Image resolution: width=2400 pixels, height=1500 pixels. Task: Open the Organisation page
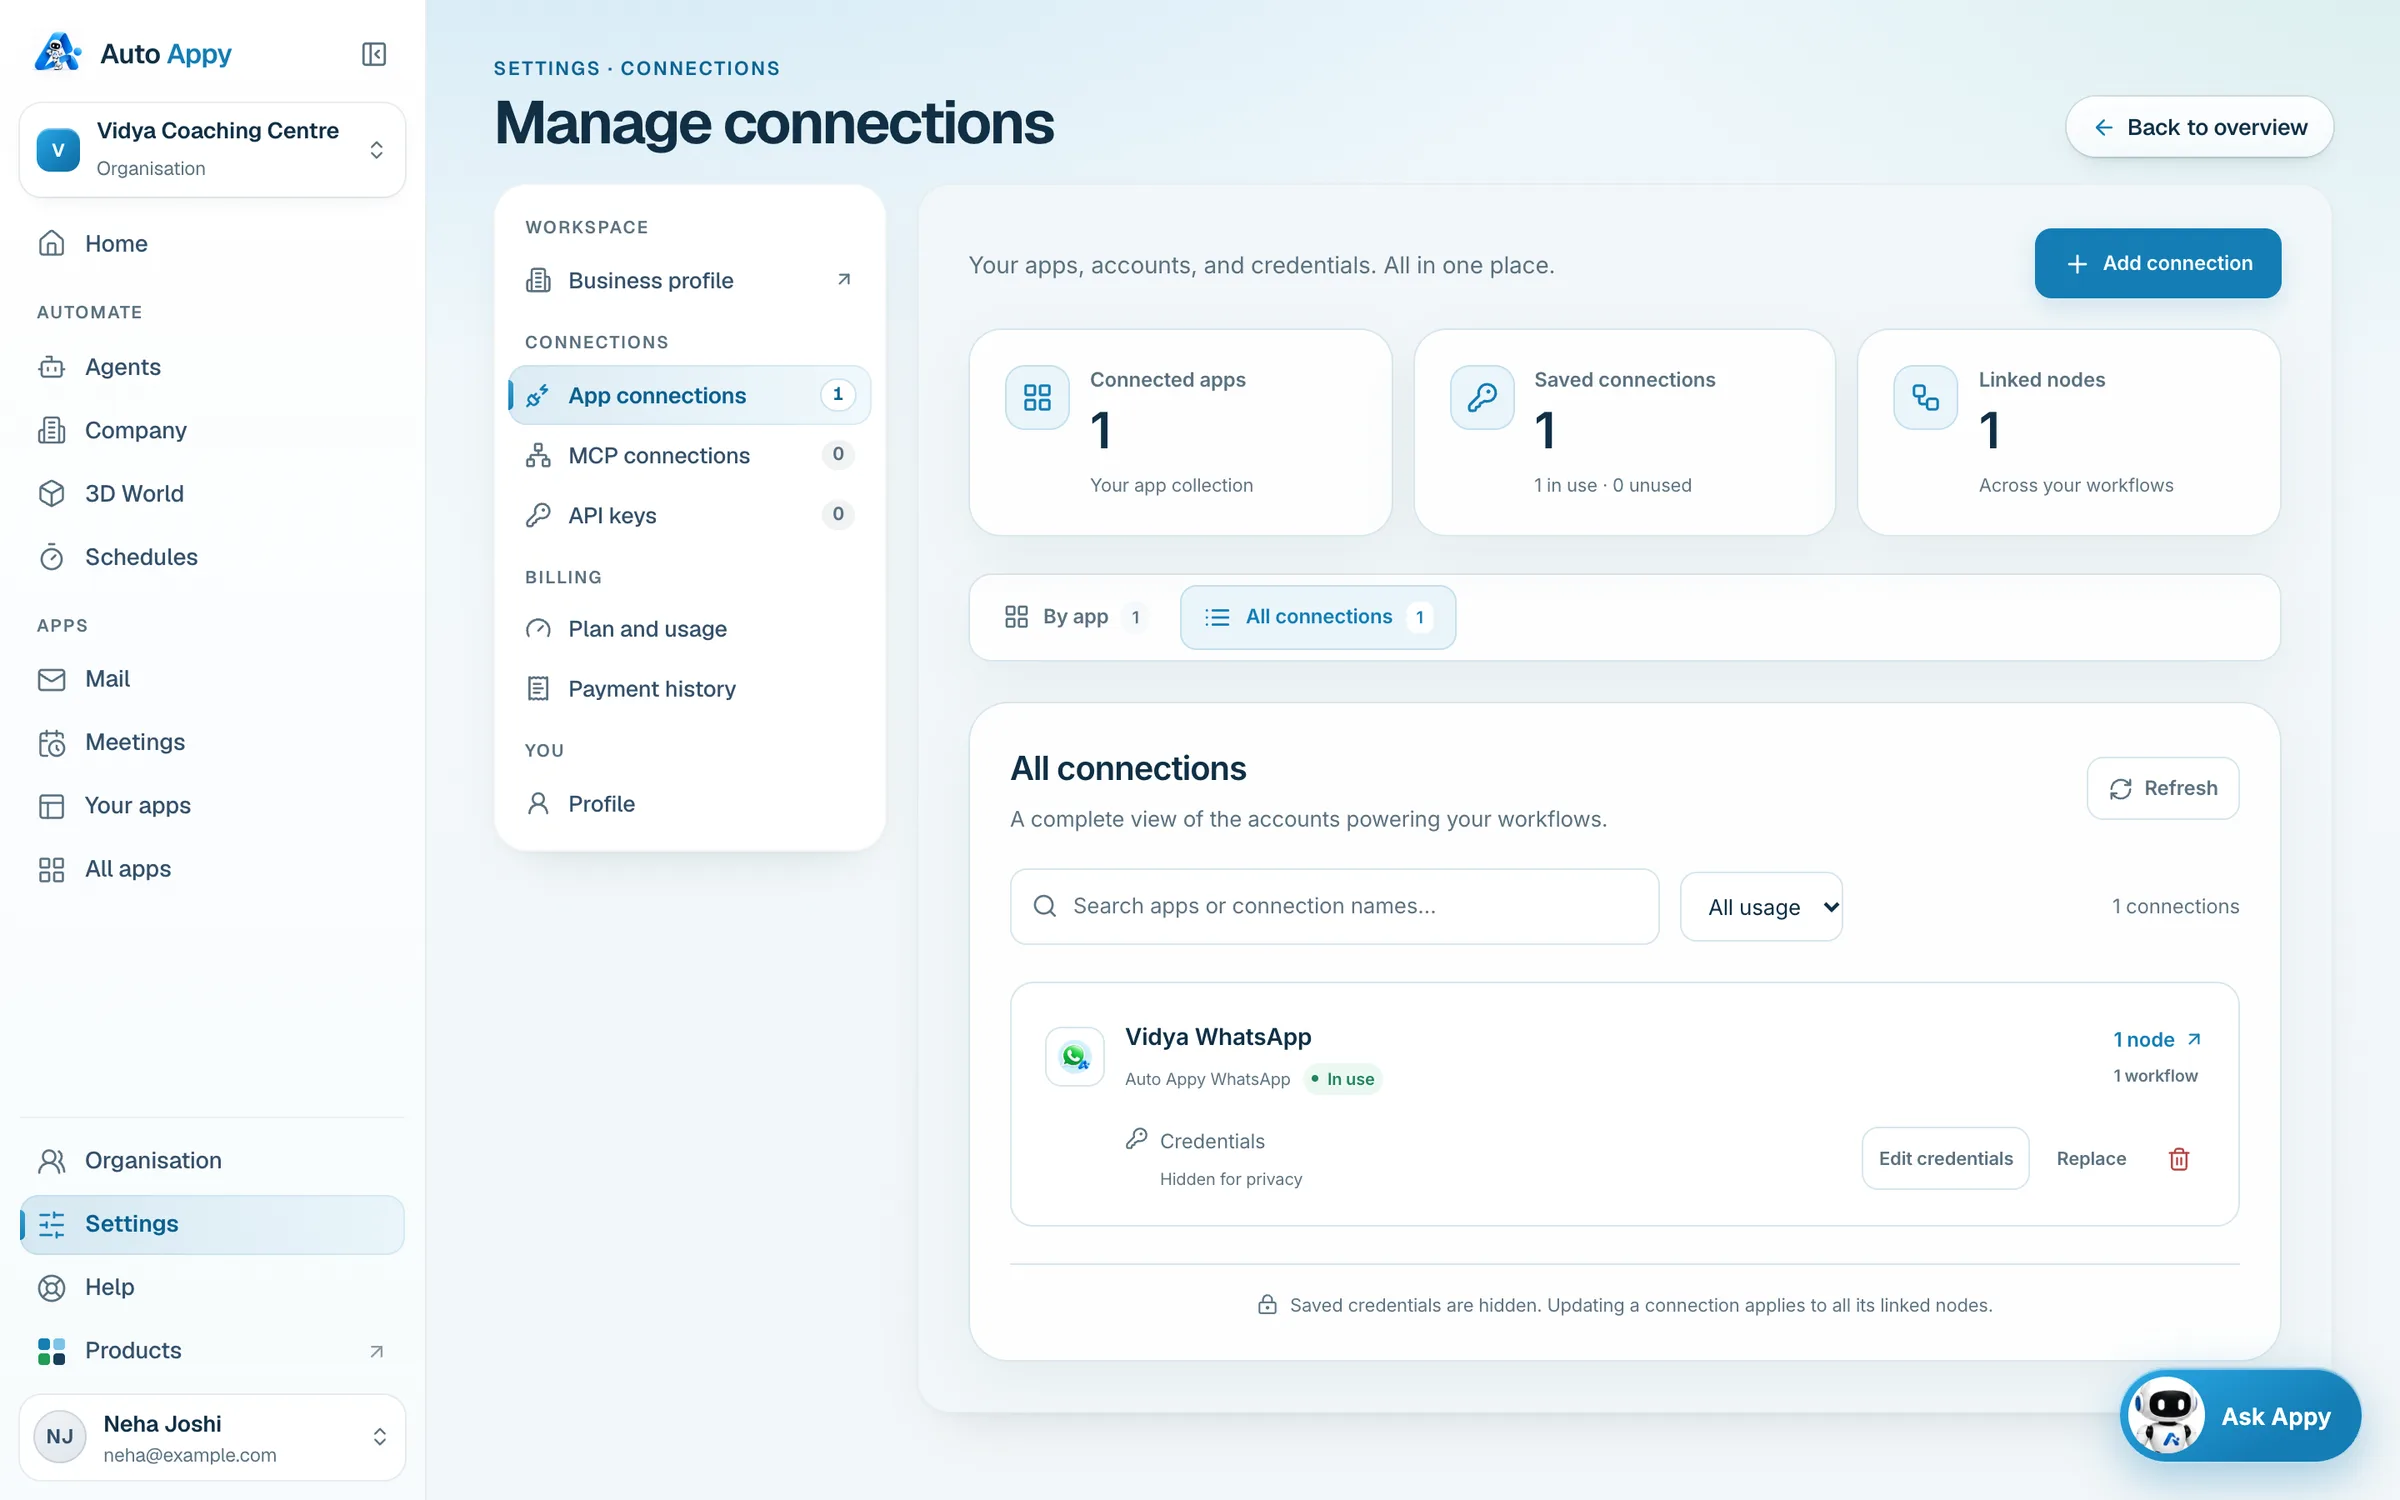coord(212,1161)
